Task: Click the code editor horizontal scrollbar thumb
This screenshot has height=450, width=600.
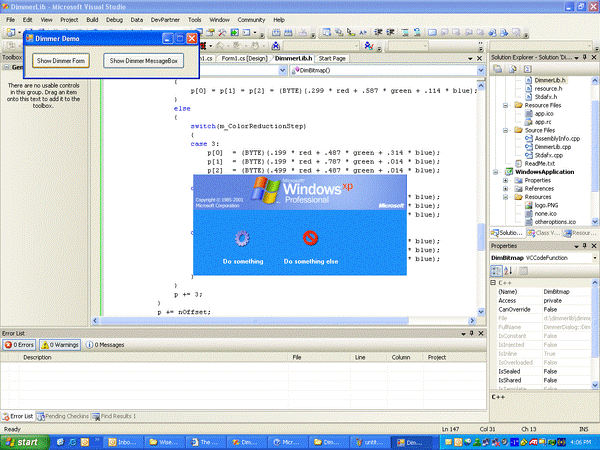Action: pos(254,321)
